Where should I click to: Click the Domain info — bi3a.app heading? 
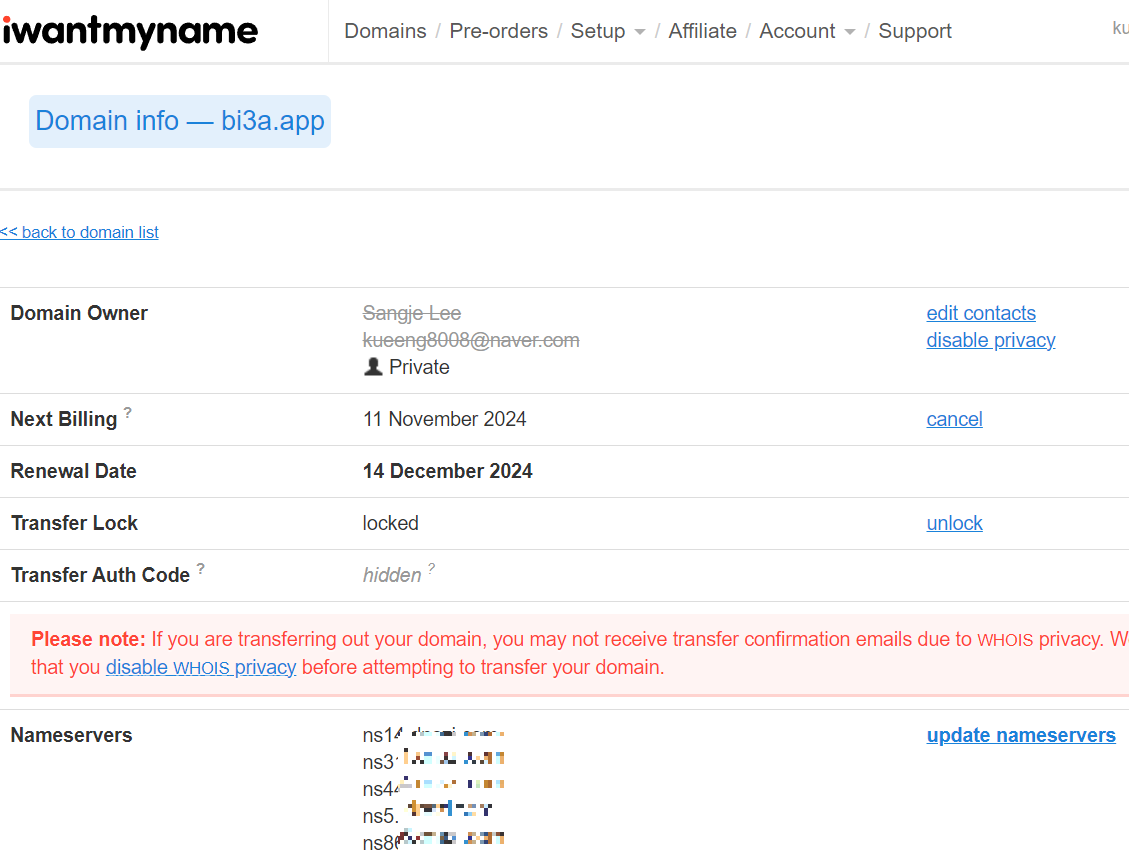(180, 121)
